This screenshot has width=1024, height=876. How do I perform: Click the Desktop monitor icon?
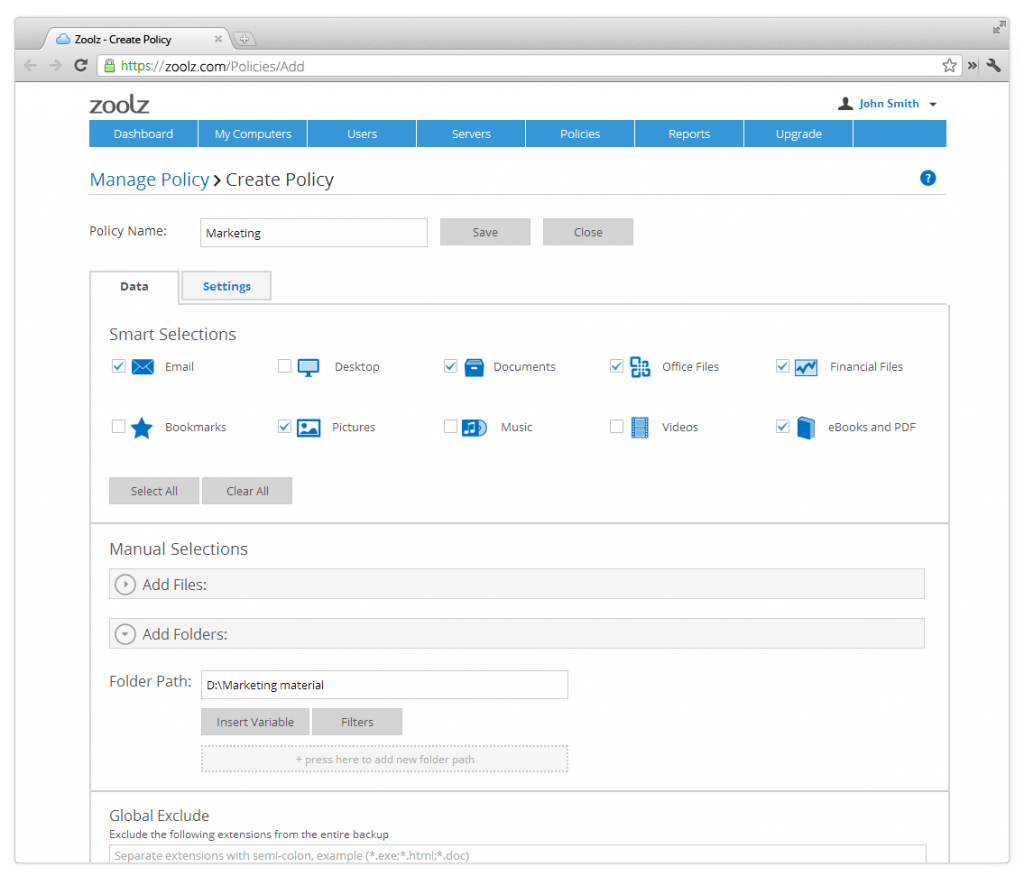pyautogui.click(x=309, y=366)
